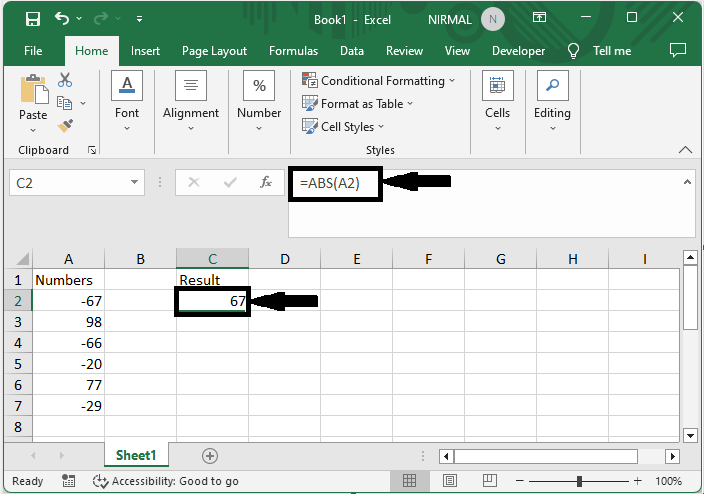Click the macro recording status icon
The width and height of the screenshot is (704, 494).
point(68,481)
